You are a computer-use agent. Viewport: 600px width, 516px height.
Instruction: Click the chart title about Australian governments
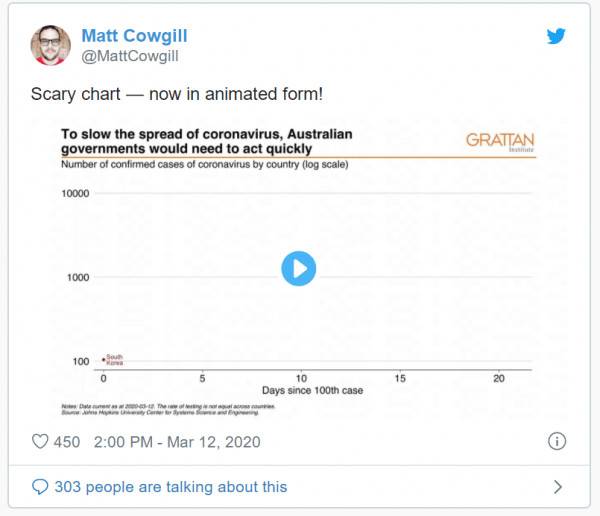(207, 141)
